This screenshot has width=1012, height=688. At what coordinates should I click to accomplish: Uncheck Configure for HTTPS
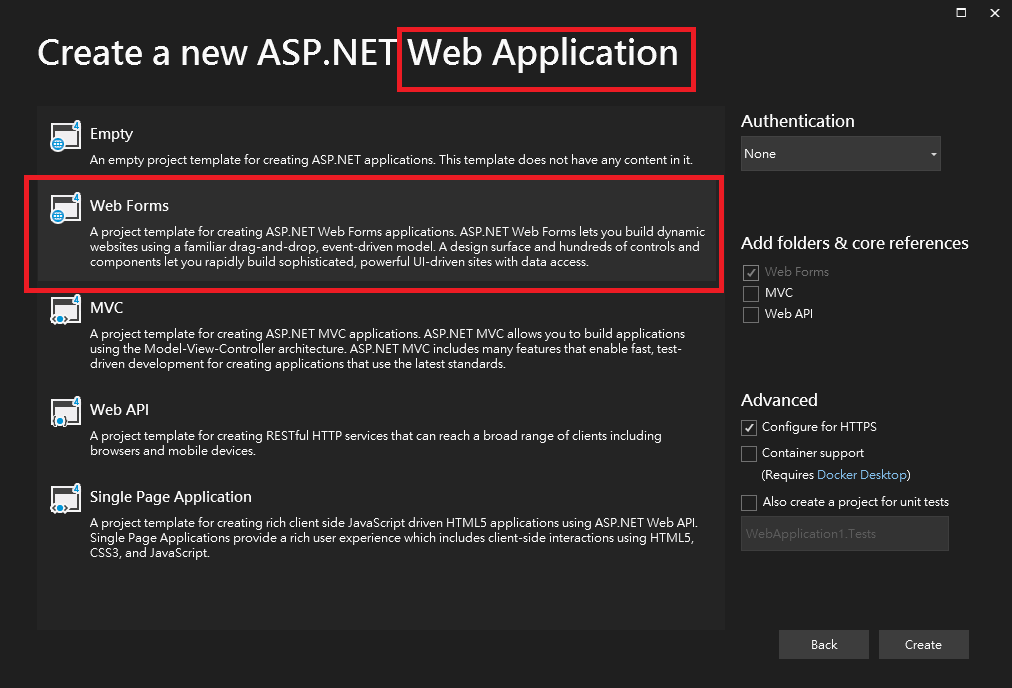749,427
